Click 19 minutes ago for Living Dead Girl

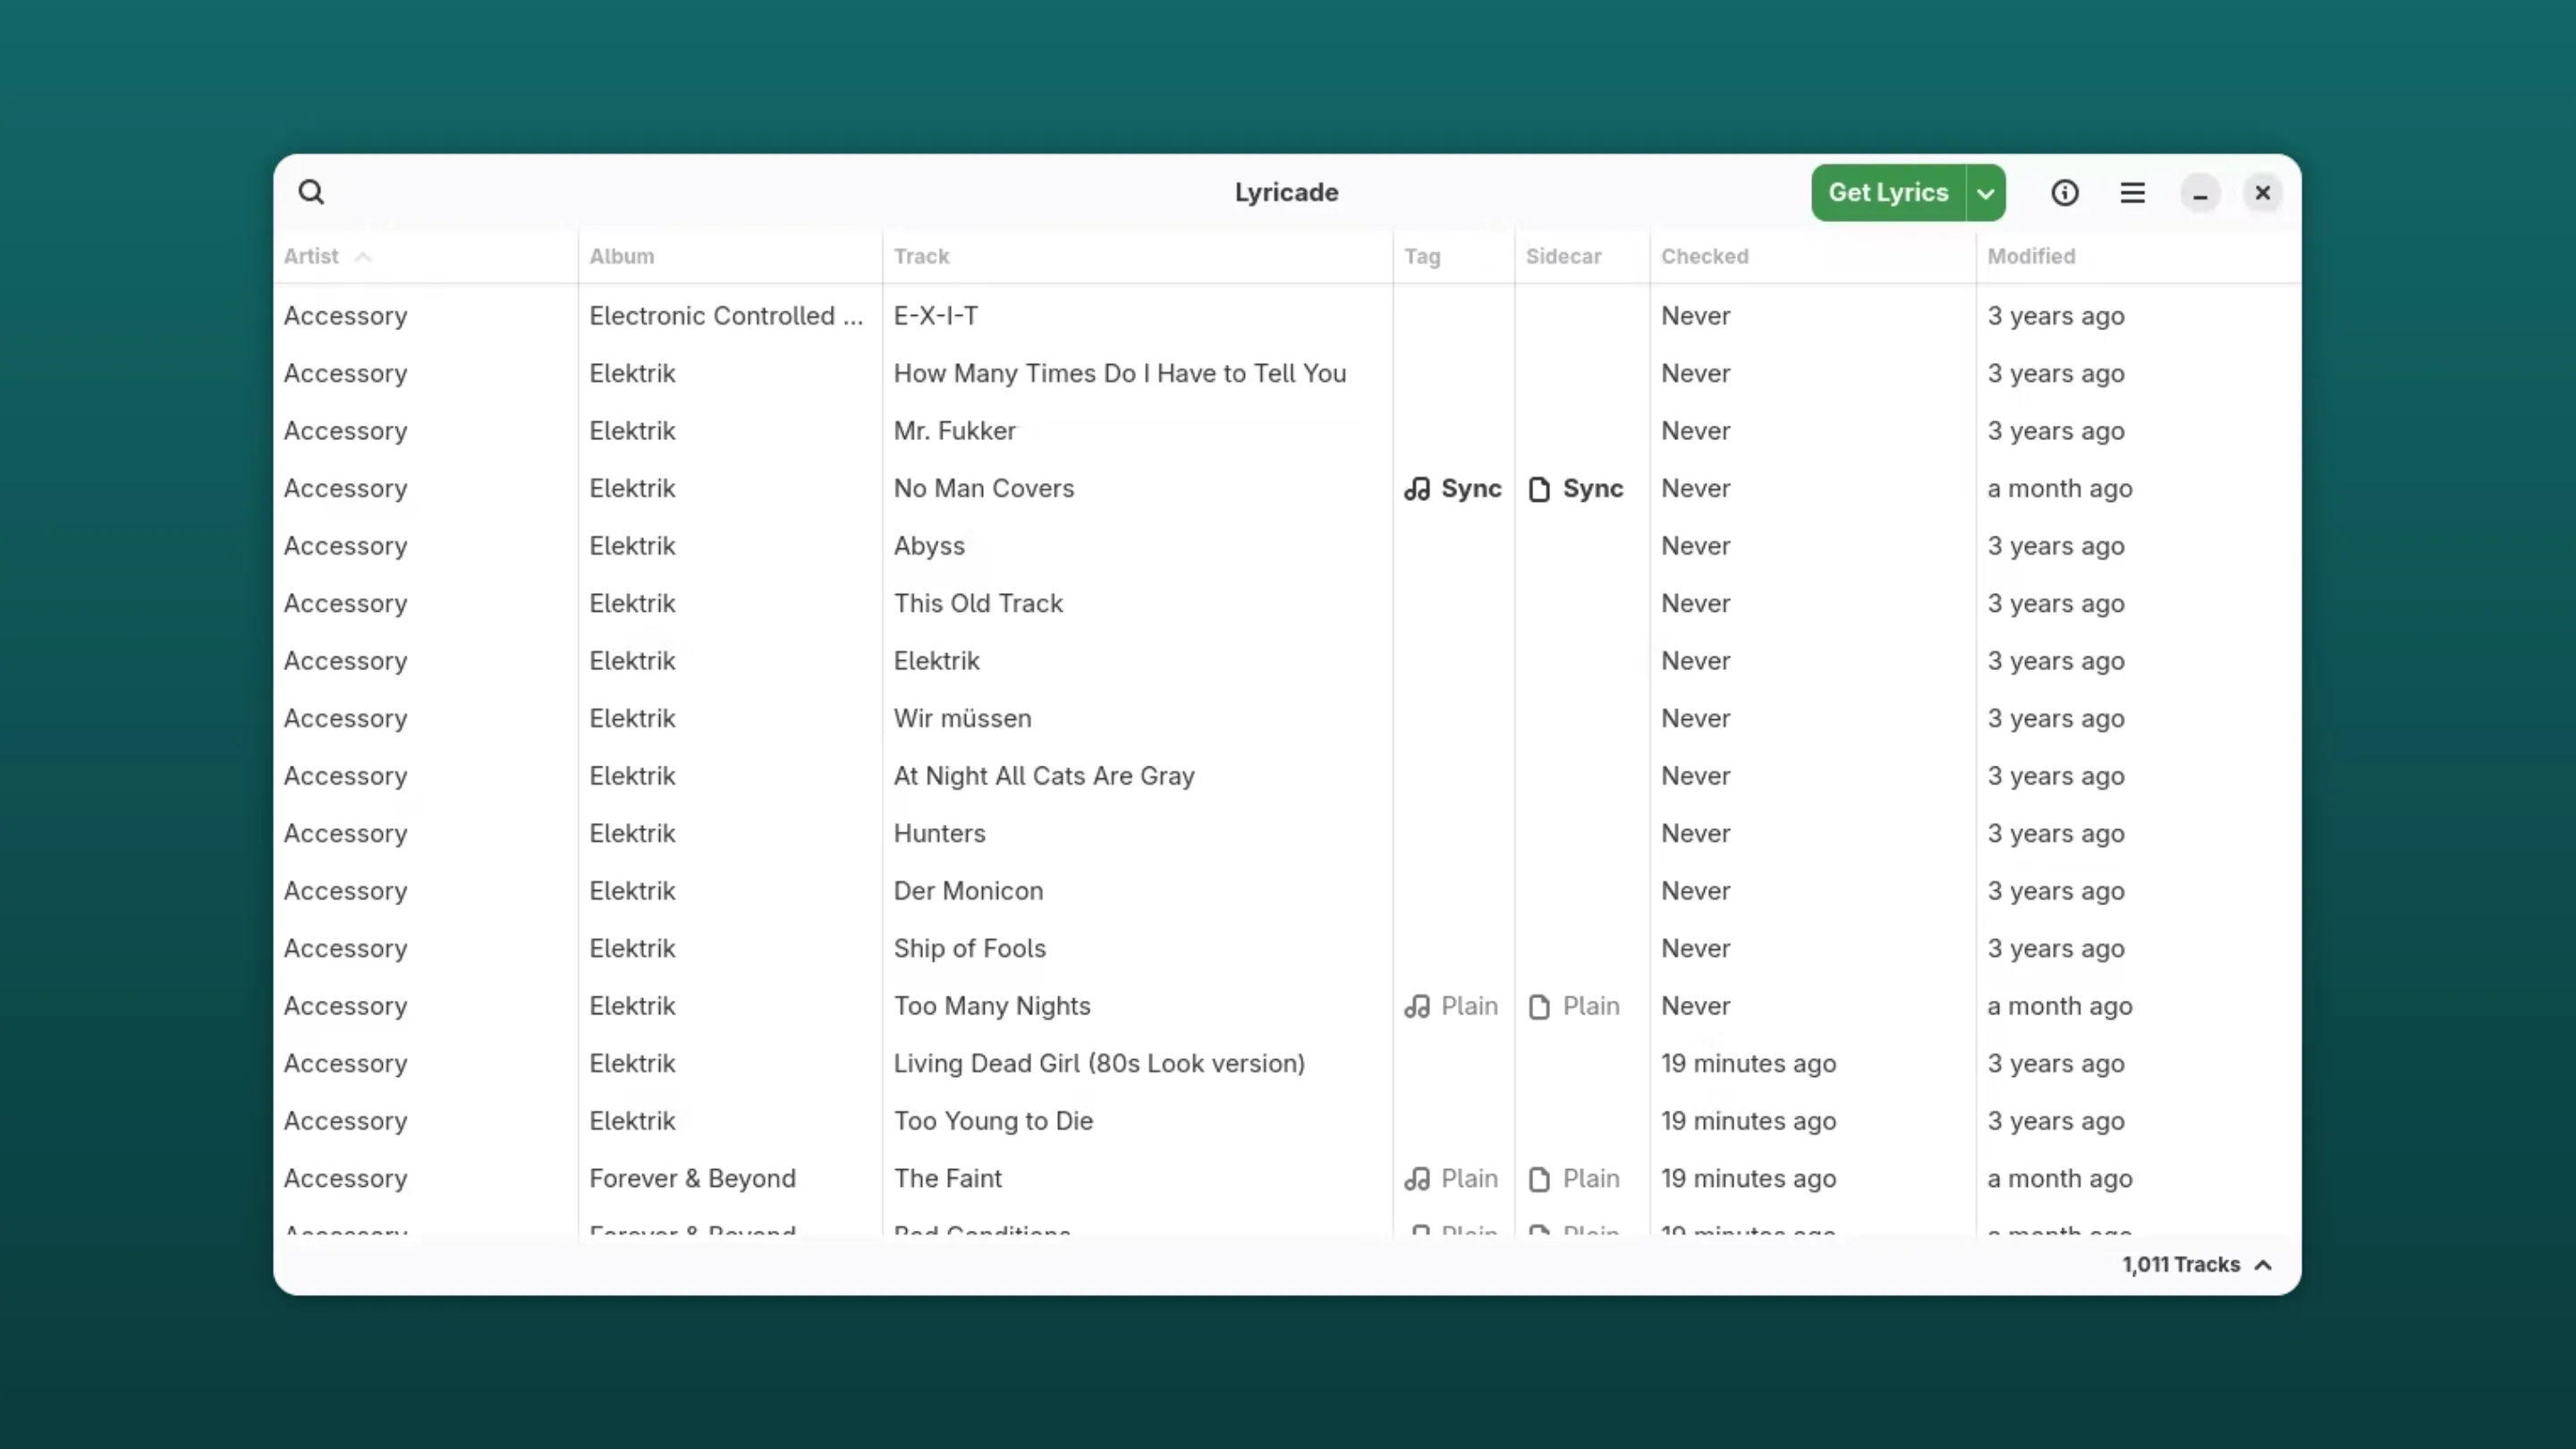pyautogui.click(x=1748, y=1063)
